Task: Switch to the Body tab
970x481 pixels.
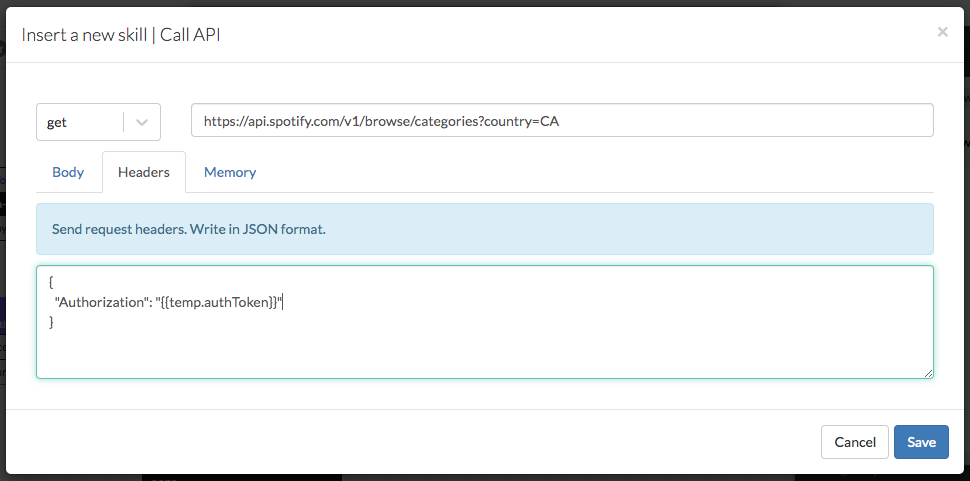Action: 68,172
